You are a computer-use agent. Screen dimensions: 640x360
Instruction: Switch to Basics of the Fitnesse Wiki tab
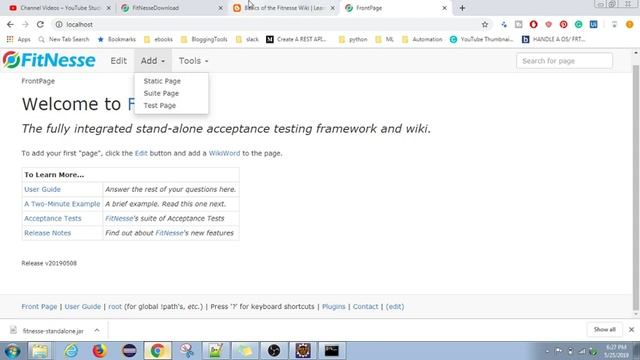pyautogui.click(x=284, y=8)
